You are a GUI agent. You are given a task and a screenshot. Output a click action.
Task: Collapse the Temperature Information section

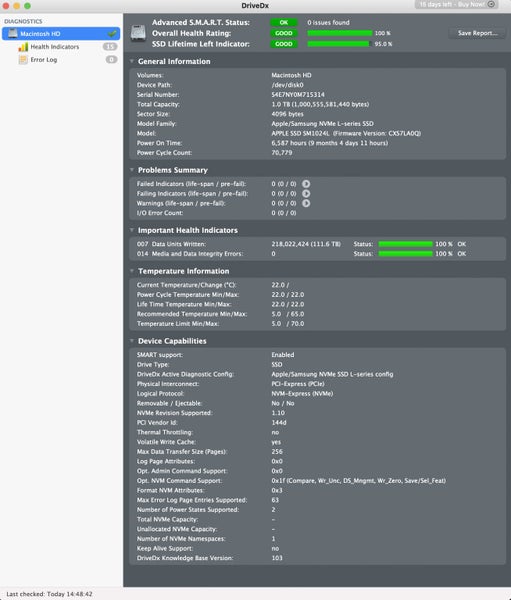coord(132,271)
